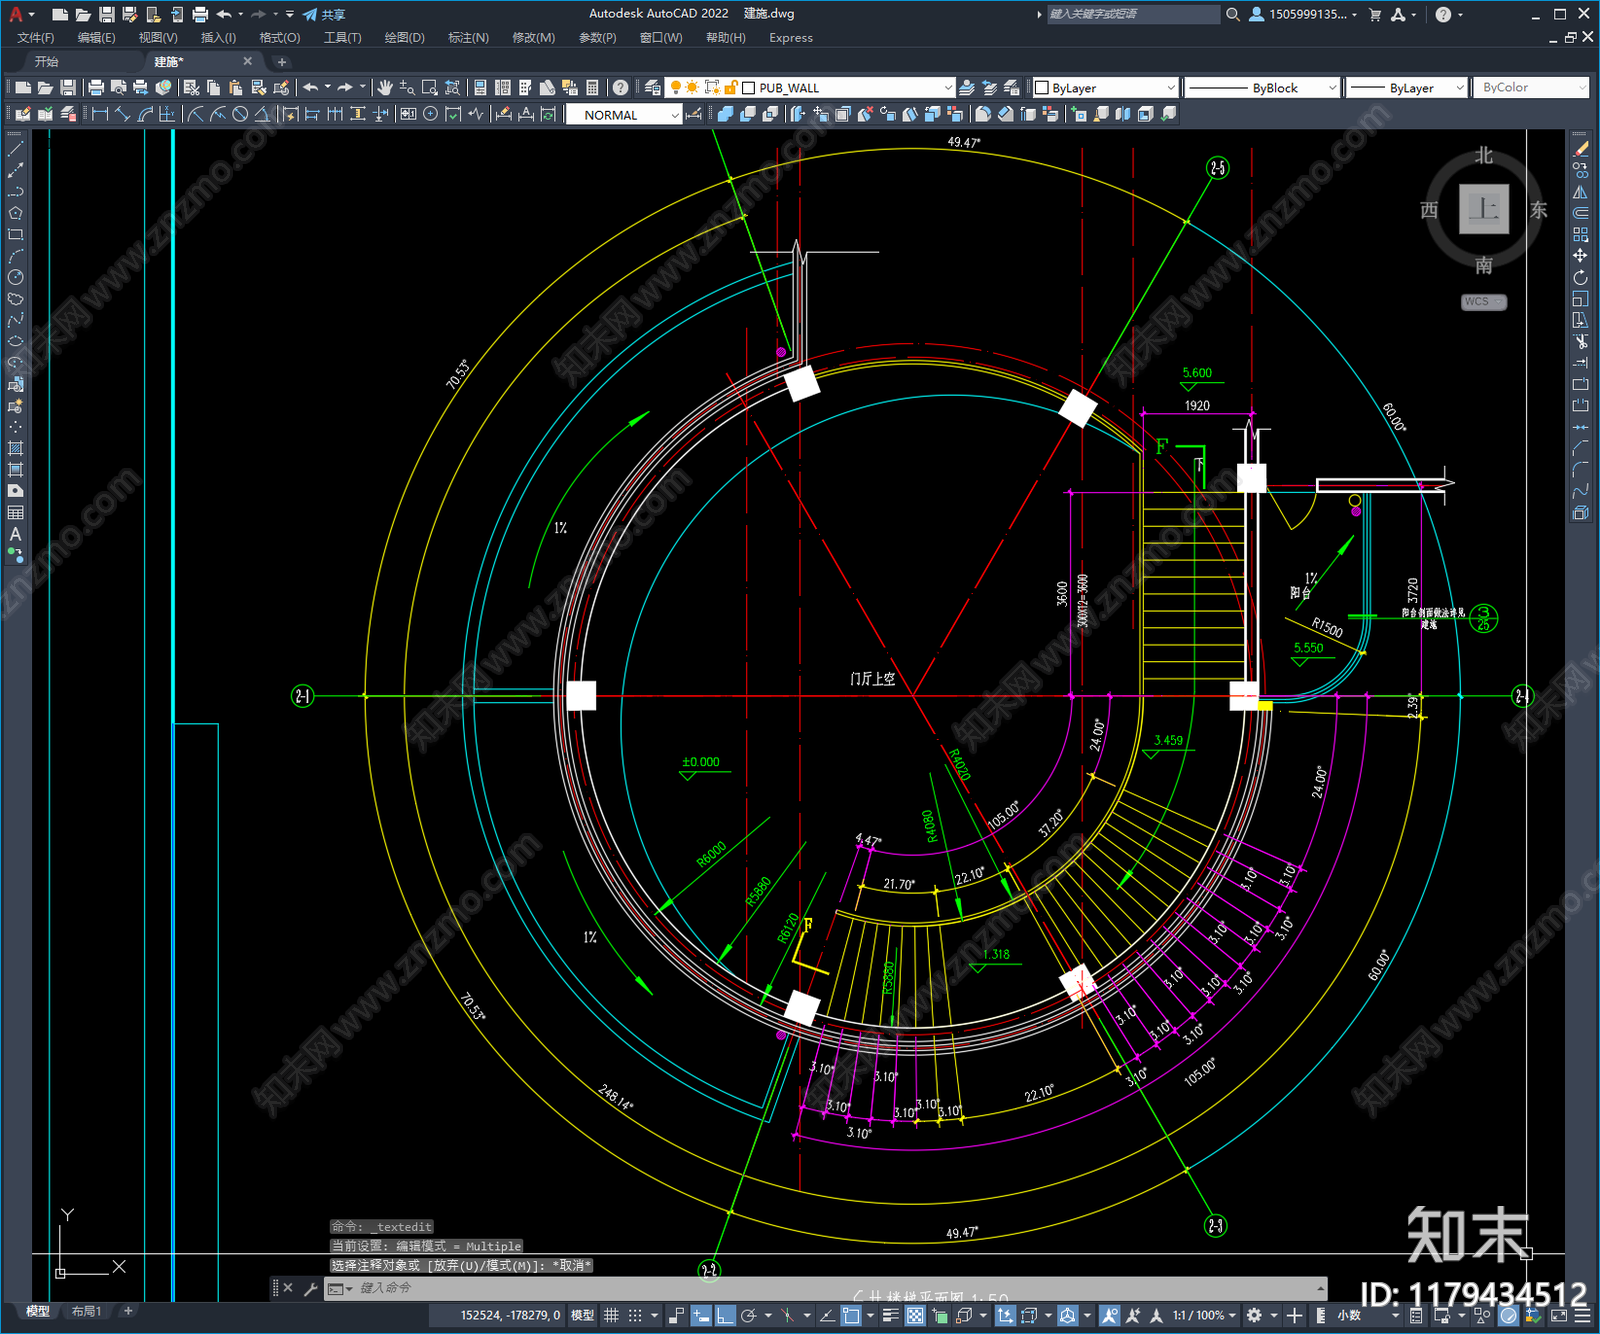Open the 视图(V) menu

tap(158, 38)
